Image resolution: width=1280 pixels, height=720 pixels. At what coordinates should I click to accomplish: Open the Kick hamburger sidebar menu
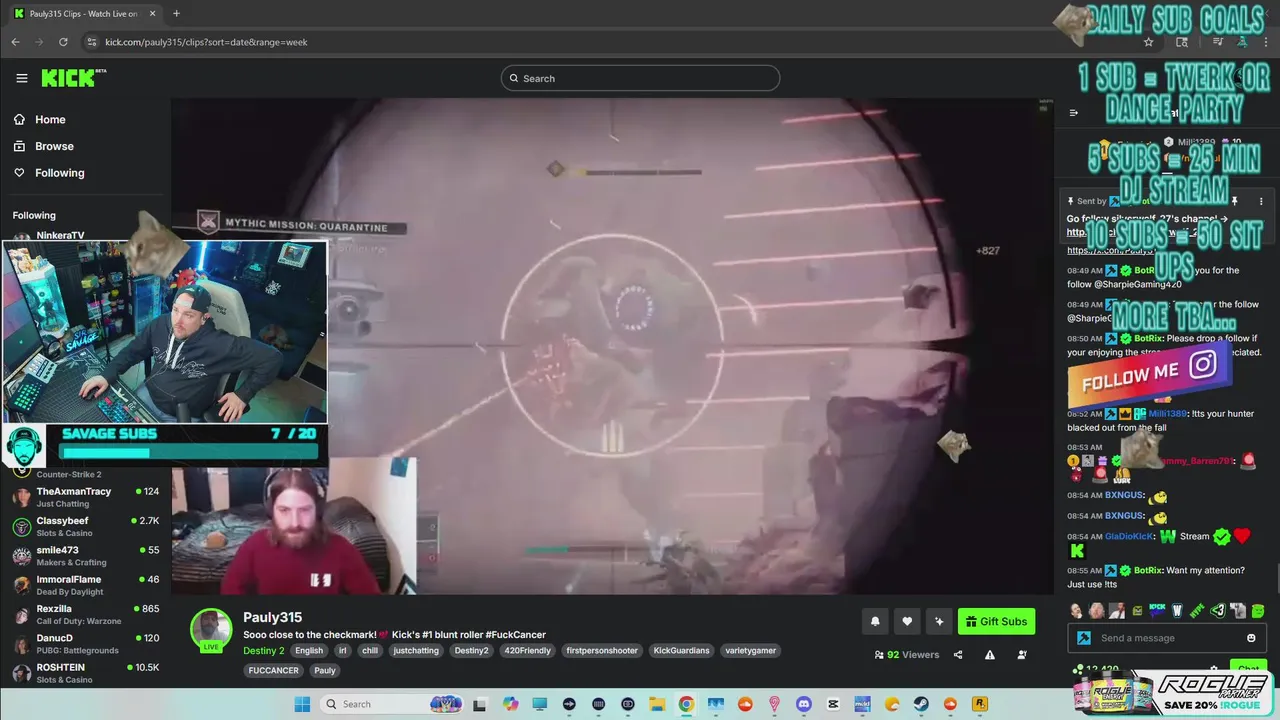[x=22, y=78]
